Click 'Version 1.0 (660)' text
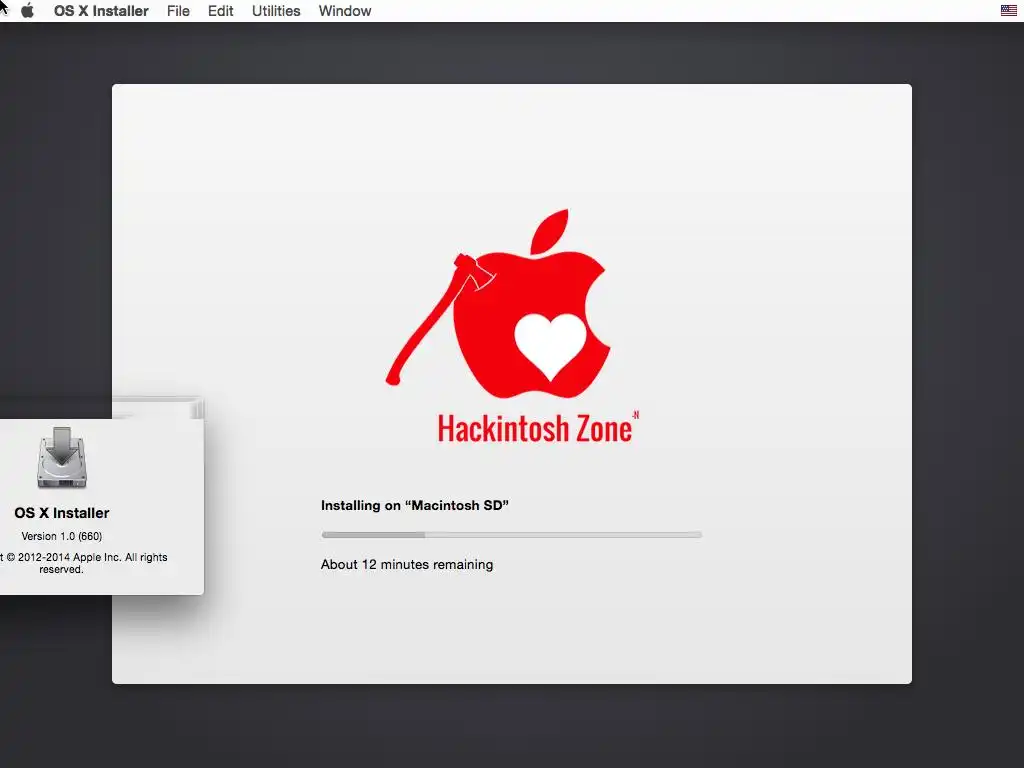 (61, 536)
